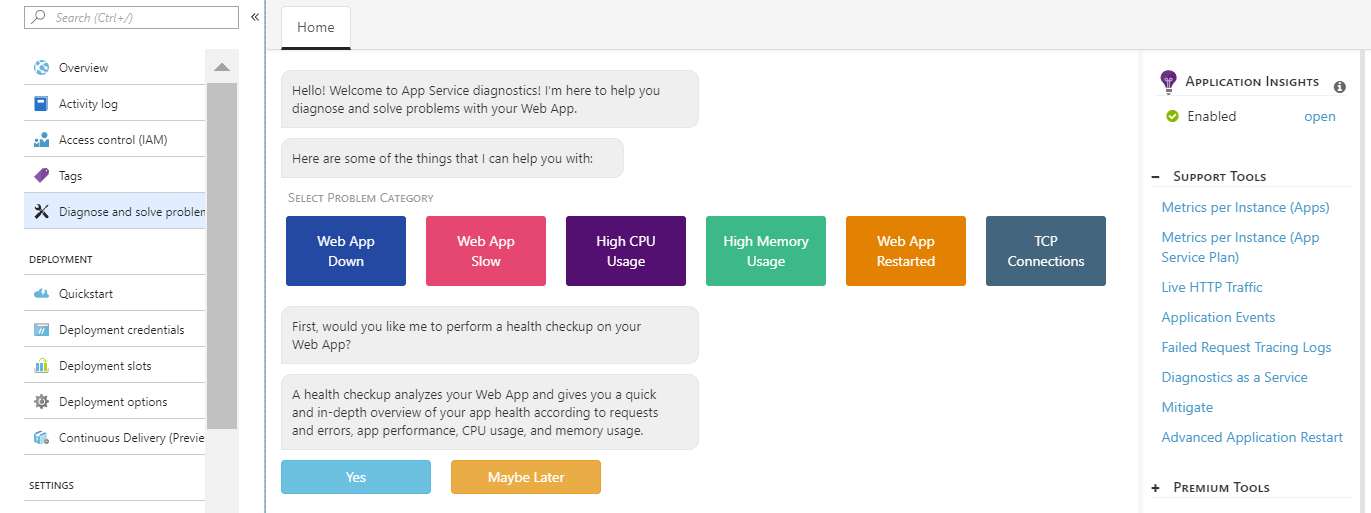Choose the Maybe Later button
This screenshot has height=513, width=1371.
(x=526, y=477)
